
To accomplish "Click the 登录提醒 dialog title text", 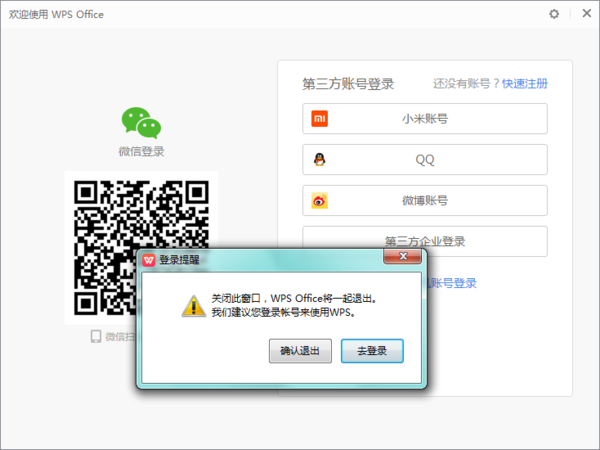I will 179,260.
